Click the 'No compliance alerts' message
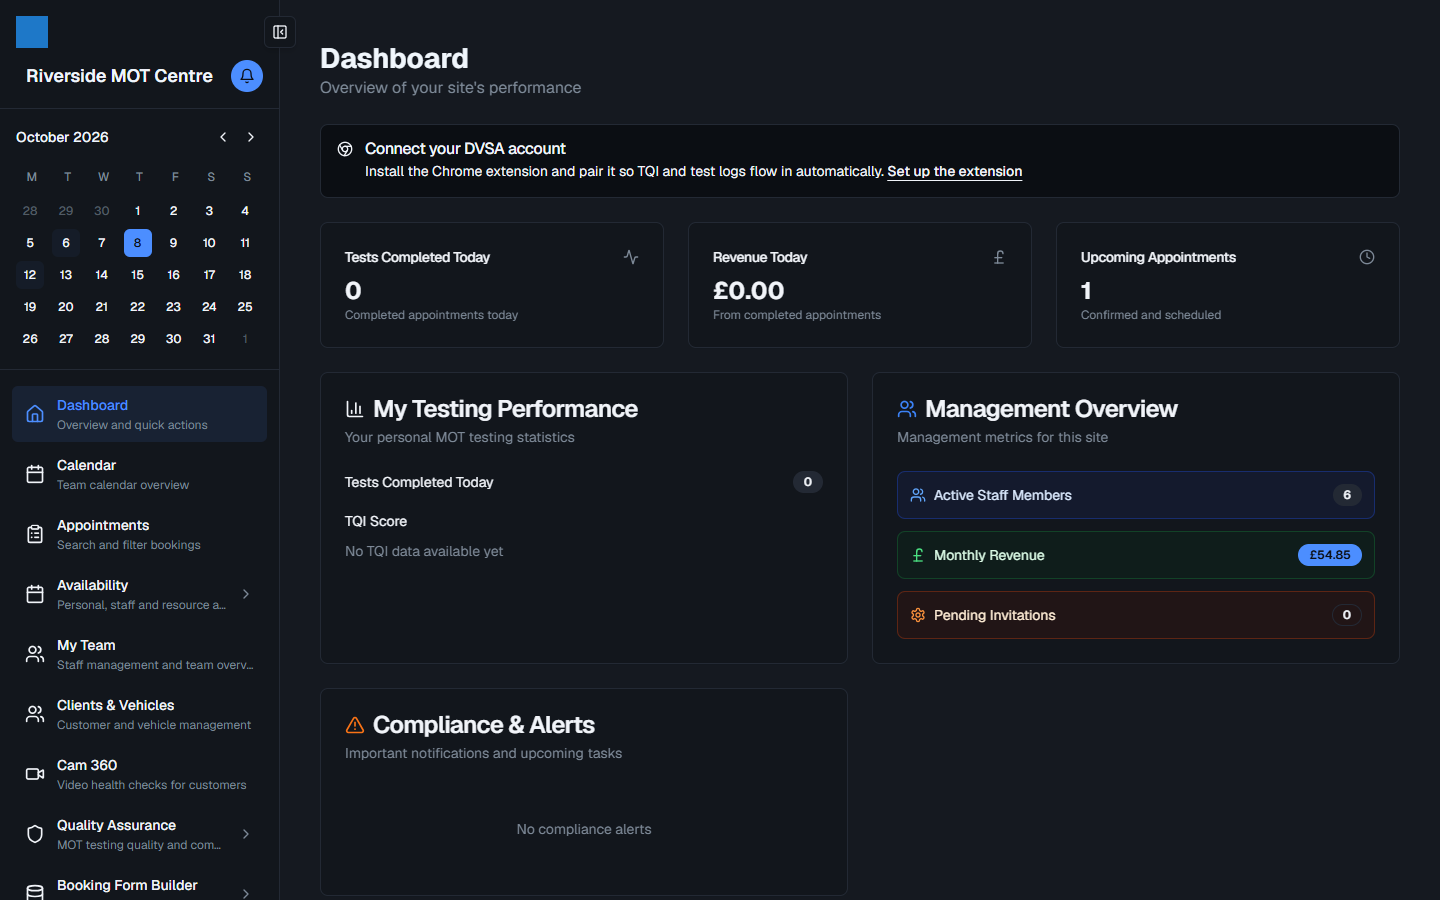The image size is (1440, 900). coord(584,829)
